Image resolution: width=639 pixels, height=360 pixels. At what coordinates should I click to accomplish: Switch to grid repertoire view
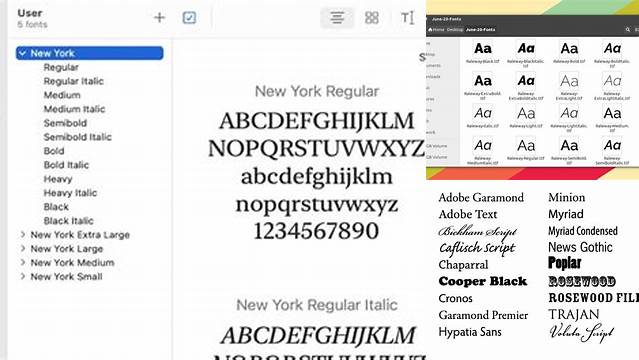pyautogui.click(x=372, y=18)
